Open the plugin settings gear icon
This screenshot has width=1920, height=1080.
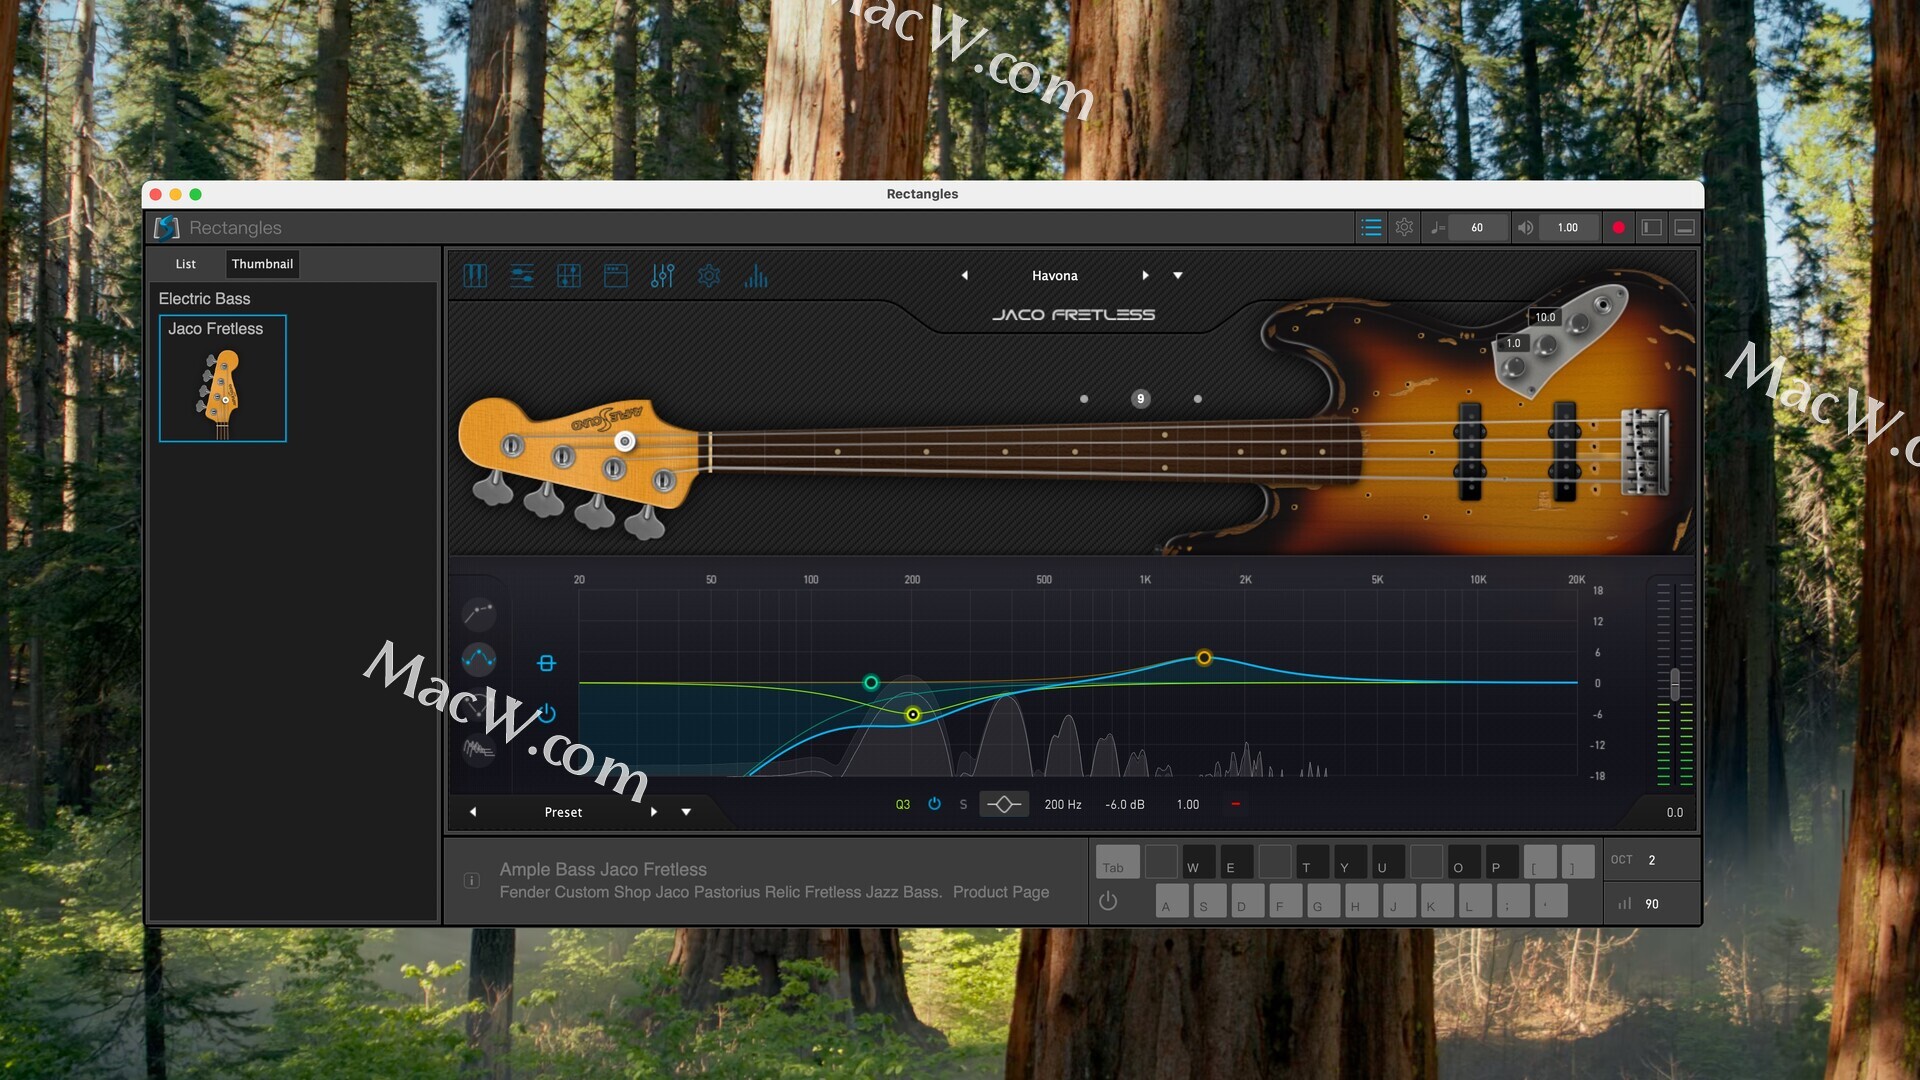click(x=709, y=276)
